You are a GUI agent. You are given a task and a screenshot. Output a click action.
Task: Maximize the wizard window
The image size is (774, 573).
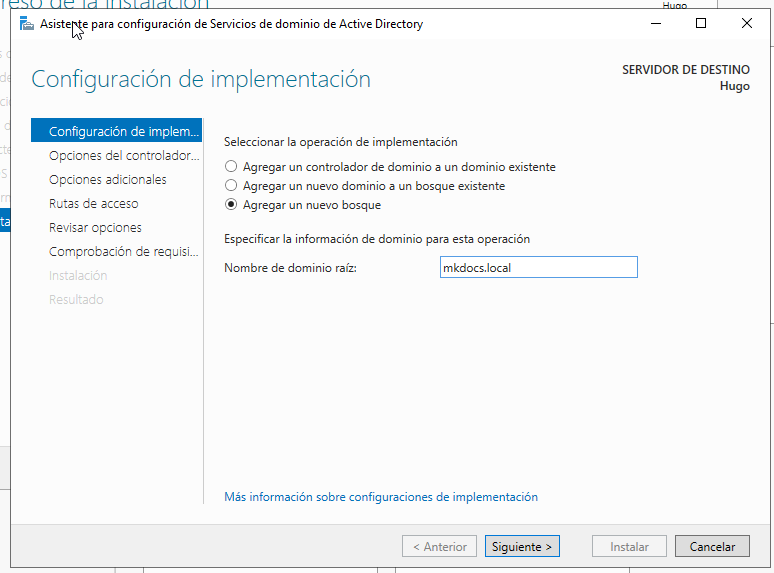[x=701, y=24]
